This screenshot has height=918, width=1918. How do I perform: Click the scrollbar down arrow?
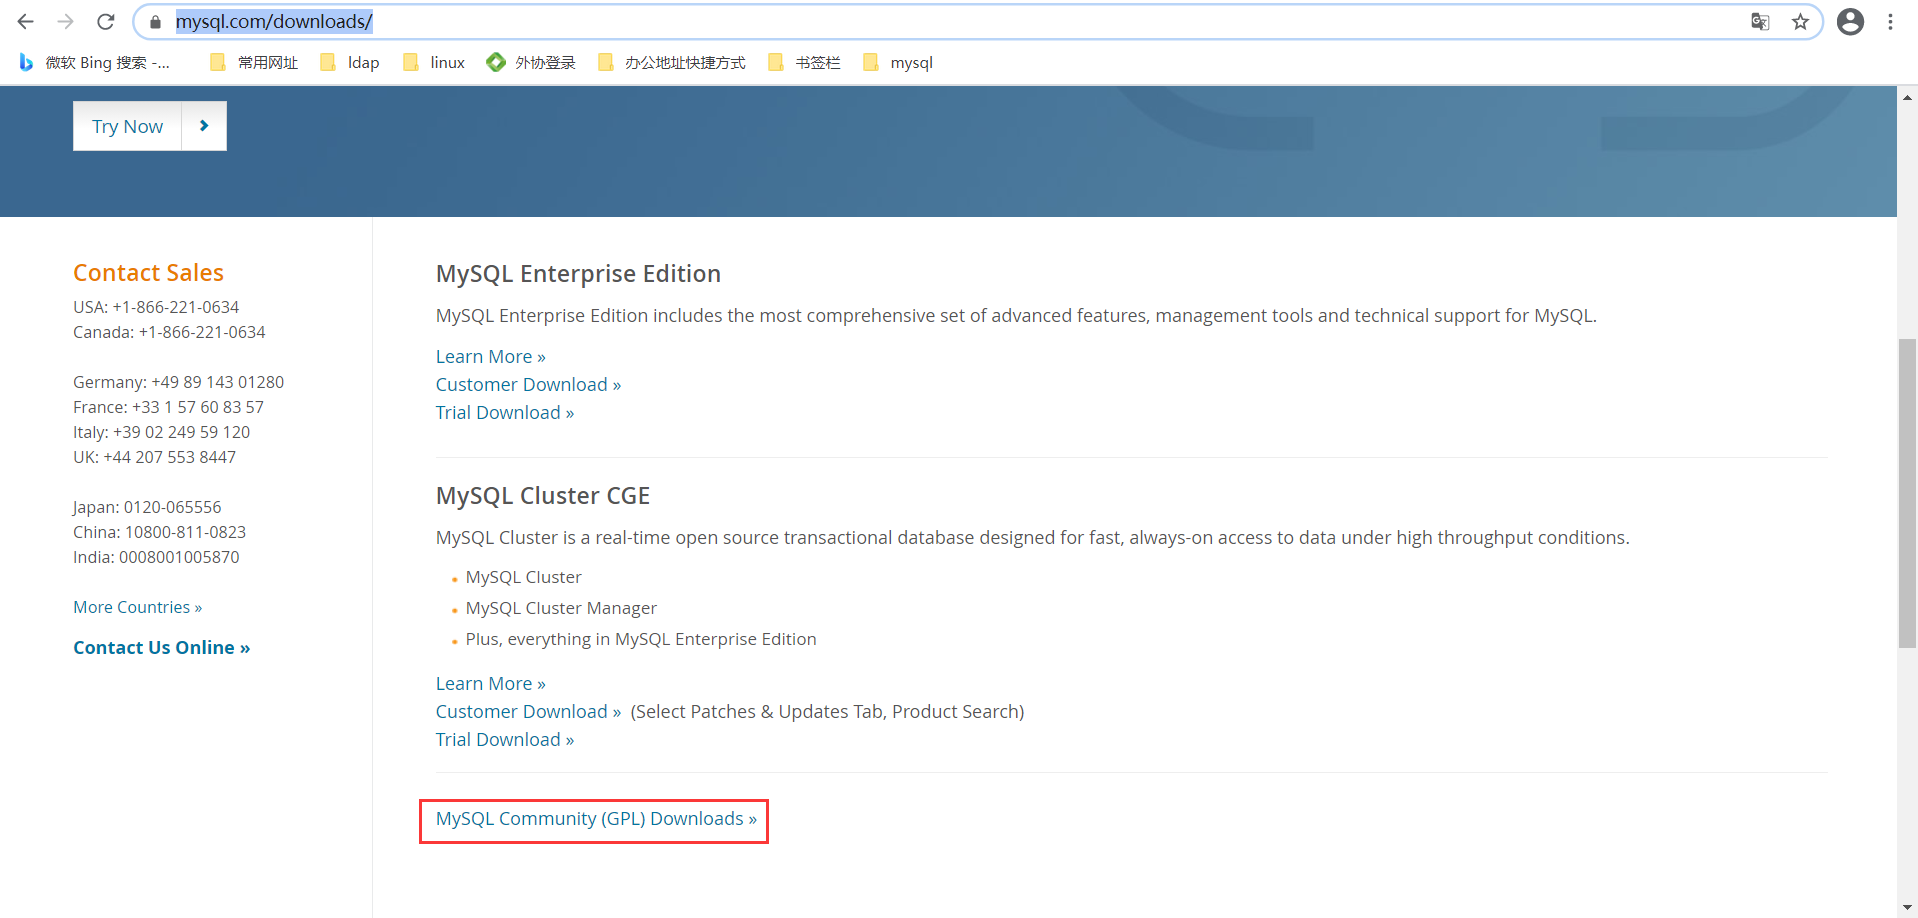tap(1907, 907)
